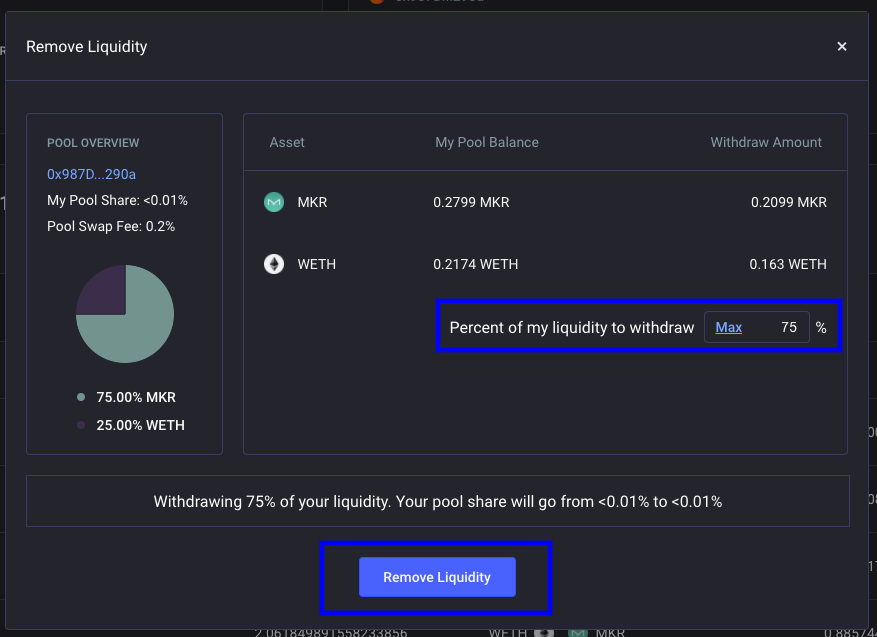Click the withdrawing 75% liquidity notice
This screenshot has width=877, height=637.
tap(438, 501)
